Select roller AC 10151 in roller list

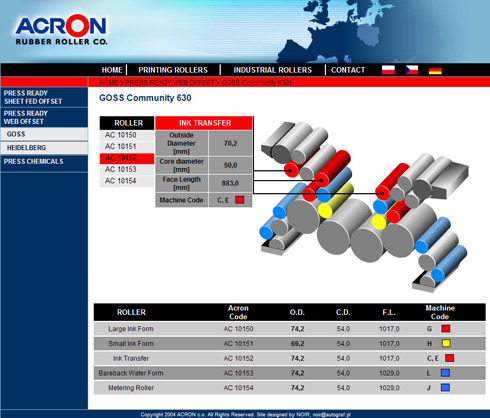(127, 146)
